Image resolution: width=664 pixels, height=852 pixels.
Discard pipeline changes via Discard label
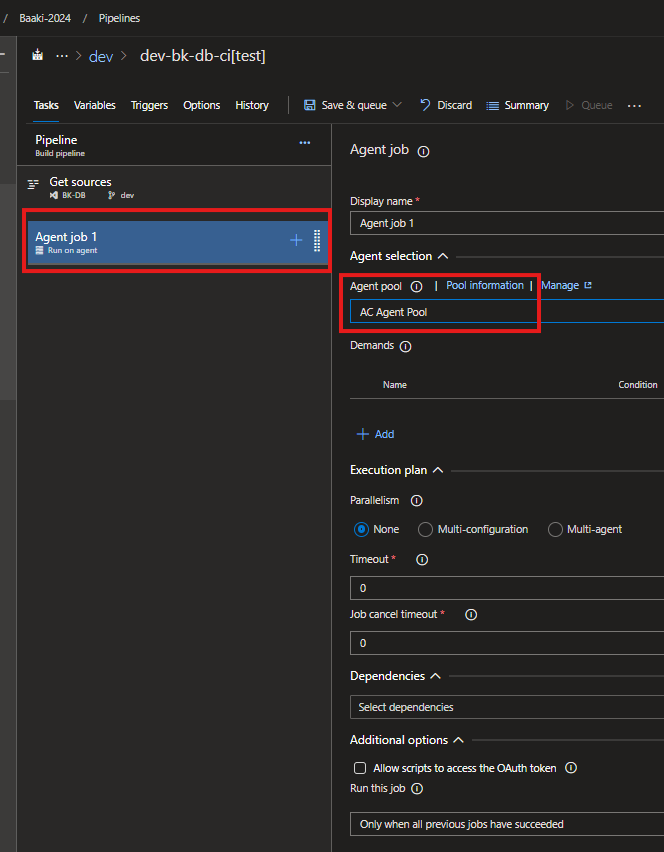455,105
